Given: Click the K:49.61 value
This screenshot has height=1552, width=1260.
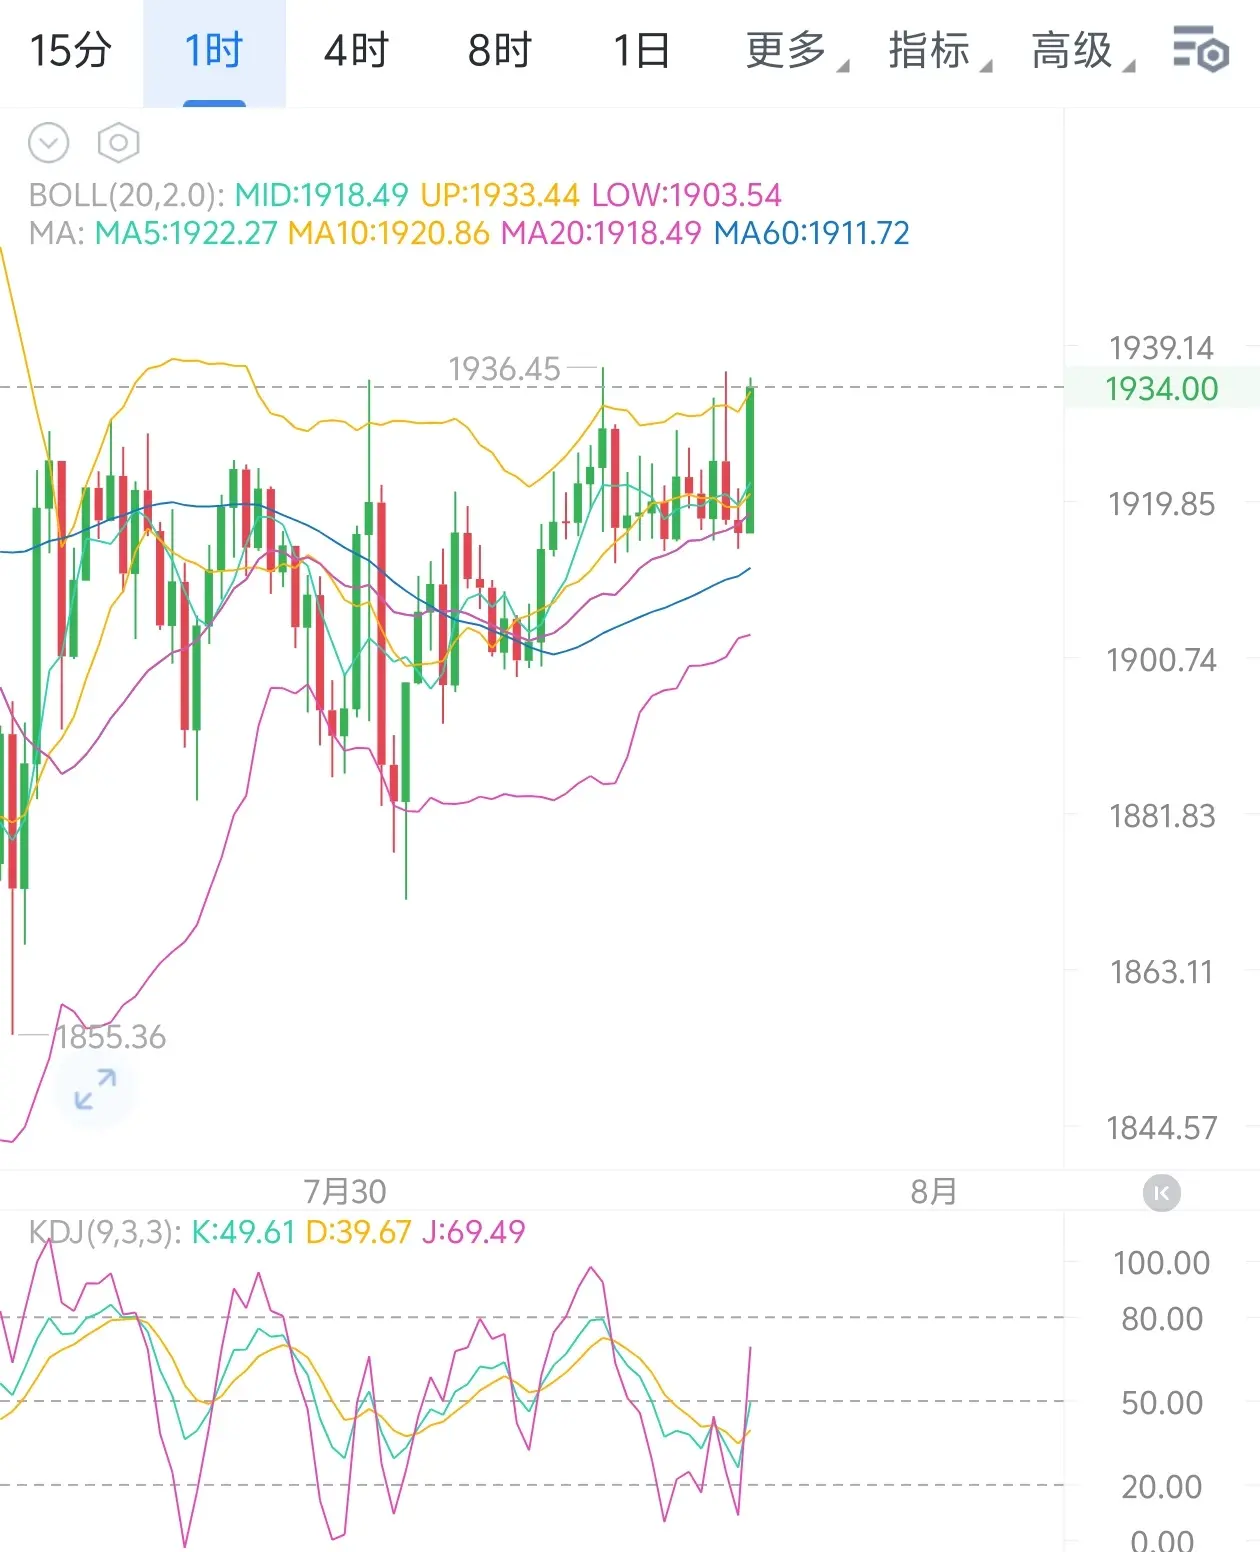Looking at the screenshot, I should point(243,1232).
